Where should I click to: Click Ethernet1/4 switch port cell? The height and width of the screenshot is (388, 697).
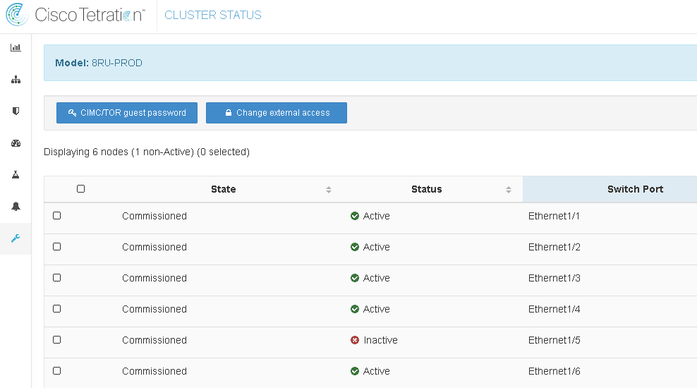[554, 309]
